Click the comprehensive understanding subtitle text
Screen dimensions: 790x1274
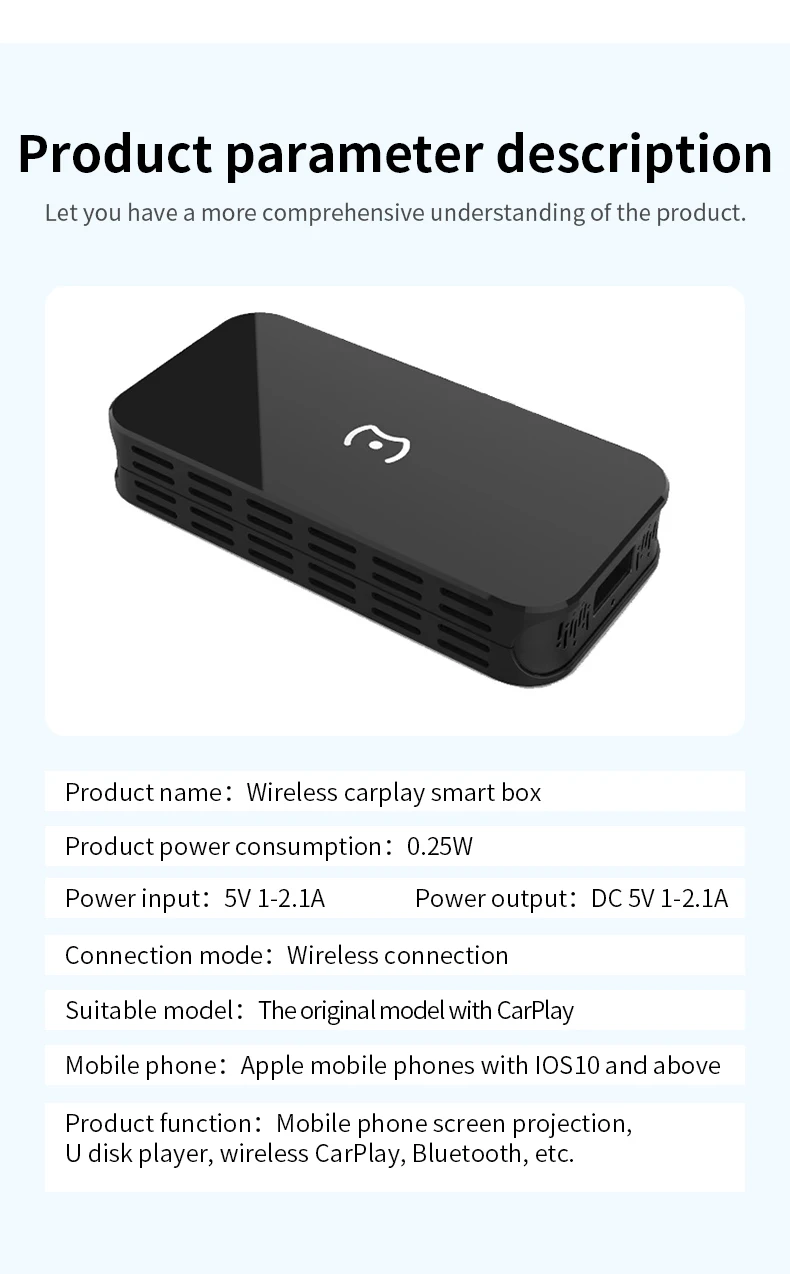pyautogui.click(x=395, y=213)
